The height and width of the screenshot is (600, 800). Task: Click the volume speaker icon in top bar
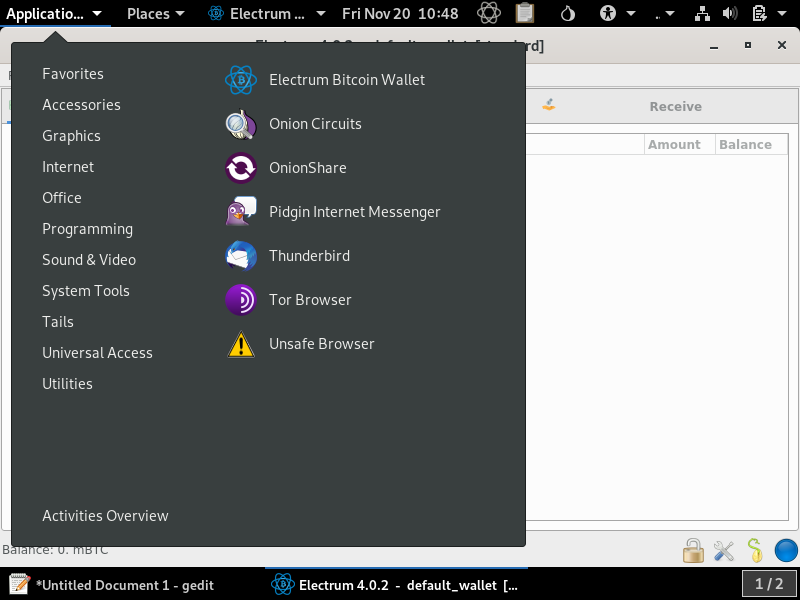click(730, 13)
